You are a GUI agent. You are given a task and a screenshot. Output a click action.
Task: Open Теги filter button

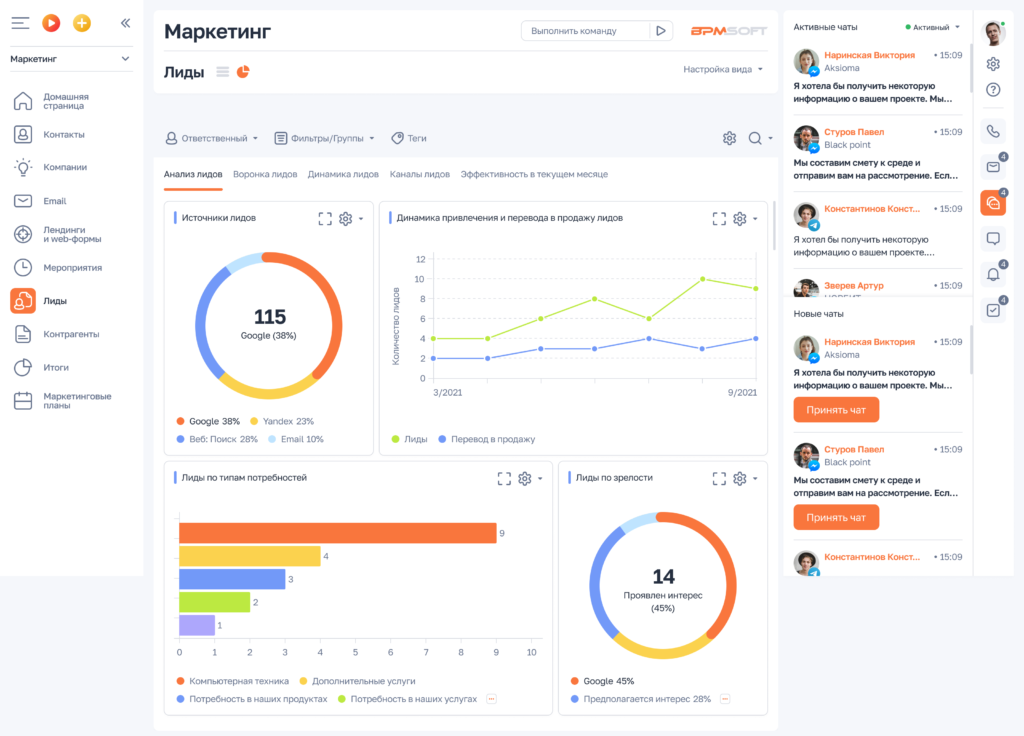point(409,138)
